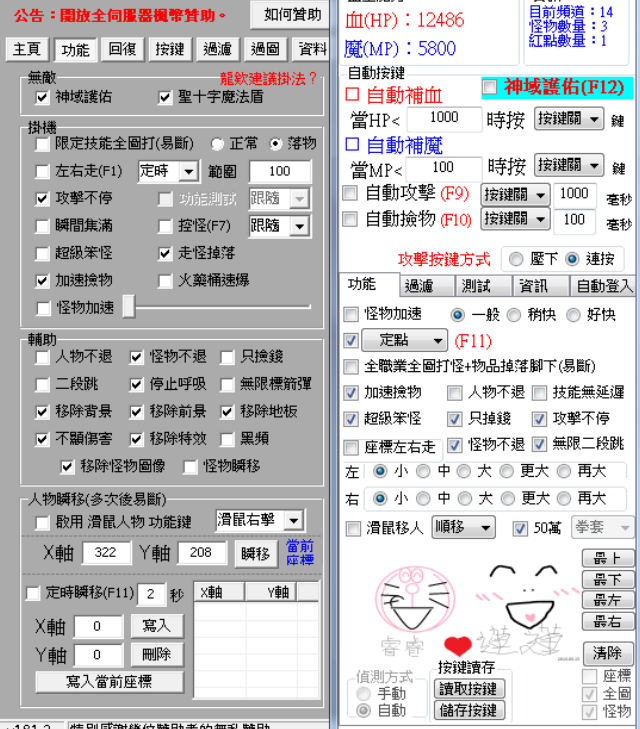The height and width of the screenshot is (729, 640).
Task: Open the 按鍵關 dropdown for 自動攻擊 (F9)
Action: [x=515, y=195]
